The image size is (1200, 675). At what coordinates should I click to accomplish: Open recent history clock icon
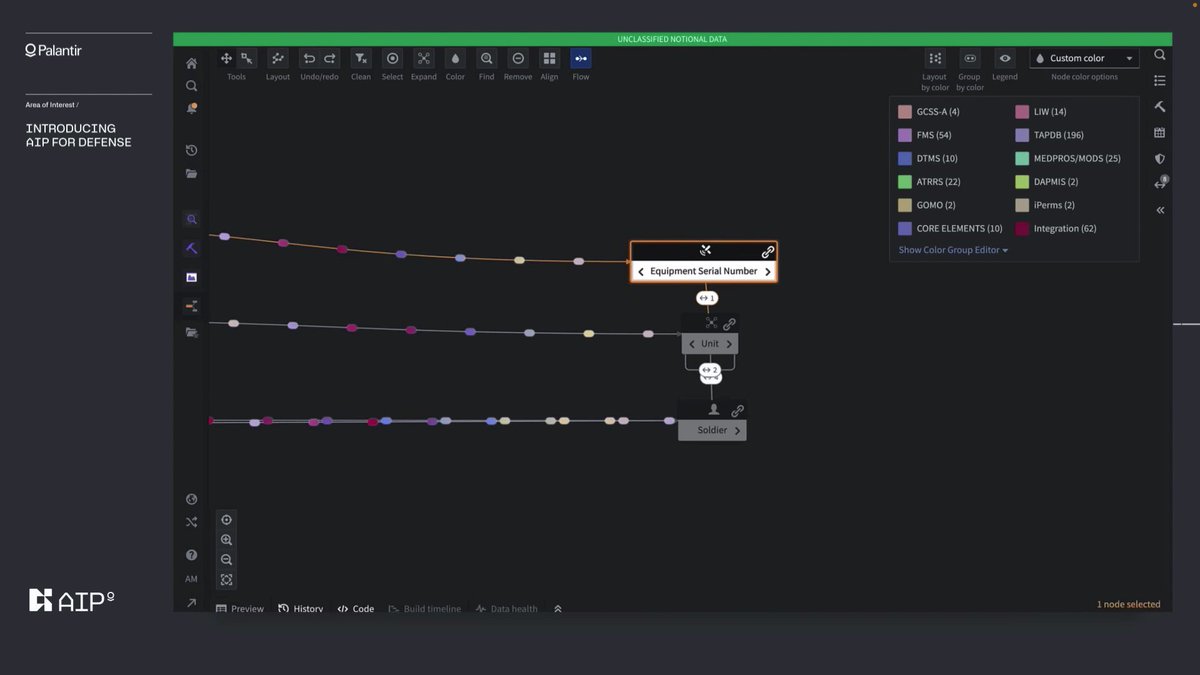pyautogui.click(x=191, y=150)
